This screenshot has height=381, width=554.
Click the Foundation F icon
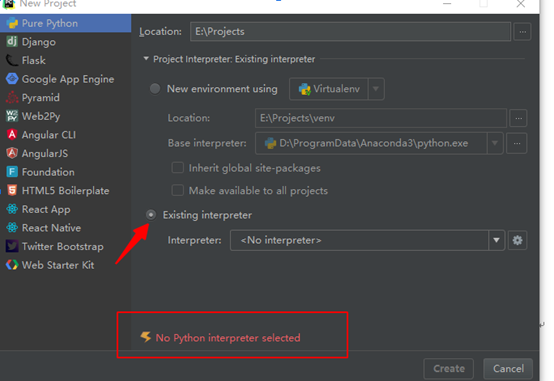point(12,172)
